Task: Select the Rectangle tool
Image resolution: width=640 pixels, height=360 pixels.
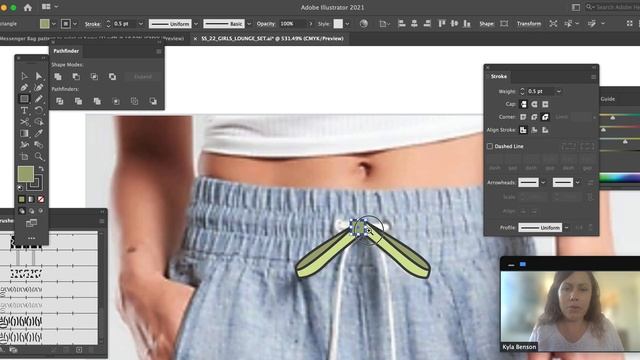Action: click(x=24, y=99)
